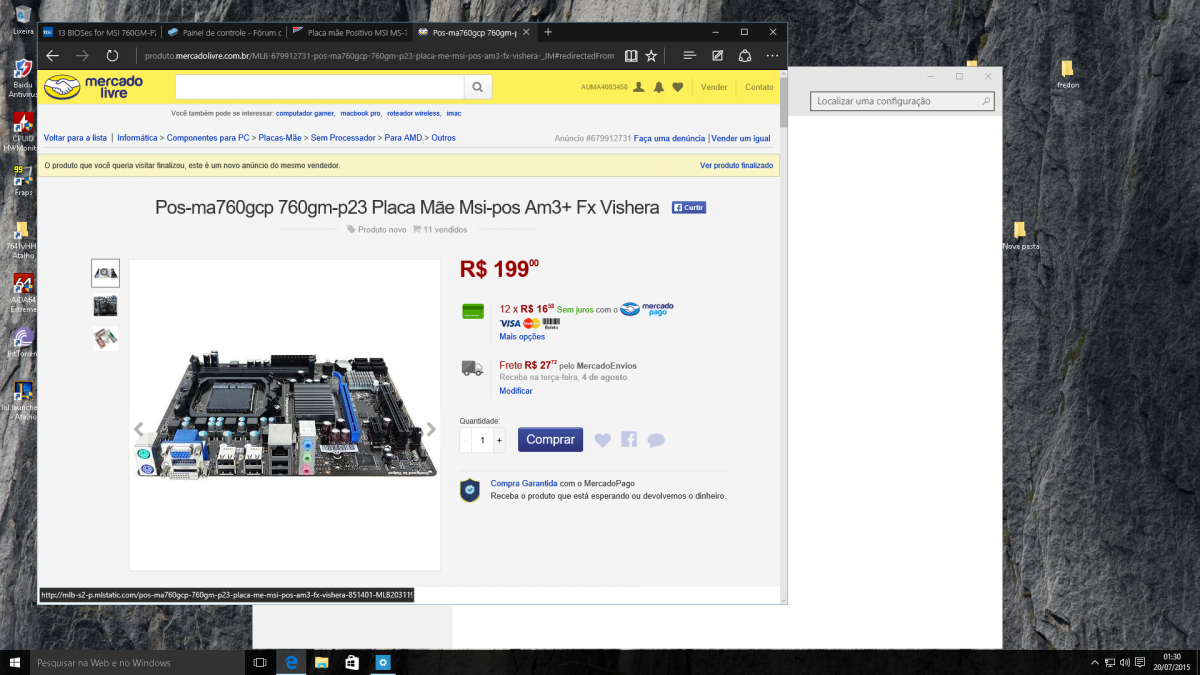Viewport: 1200px width, 675px height.
Task: Switch to the 13 BIOSes for MSI tab
Action: pos(99,32)
